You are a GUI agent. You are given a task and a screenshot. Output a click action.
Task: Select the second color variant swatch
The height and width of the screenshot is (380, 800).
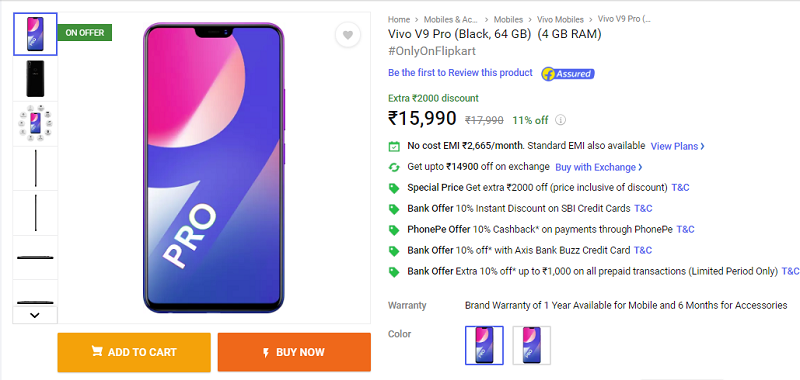click(532, 345)
